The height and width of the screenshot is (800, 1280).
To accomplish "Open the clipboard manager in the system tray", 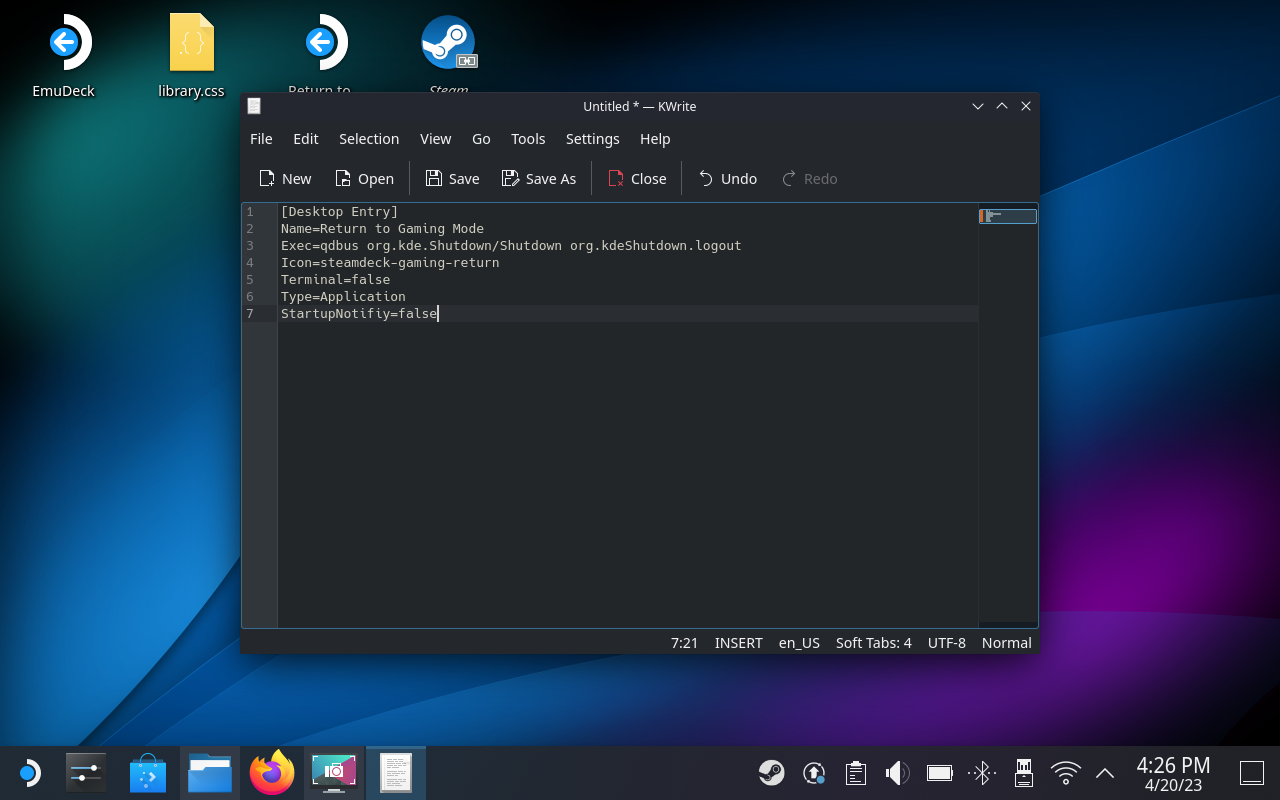I will 855,772.
